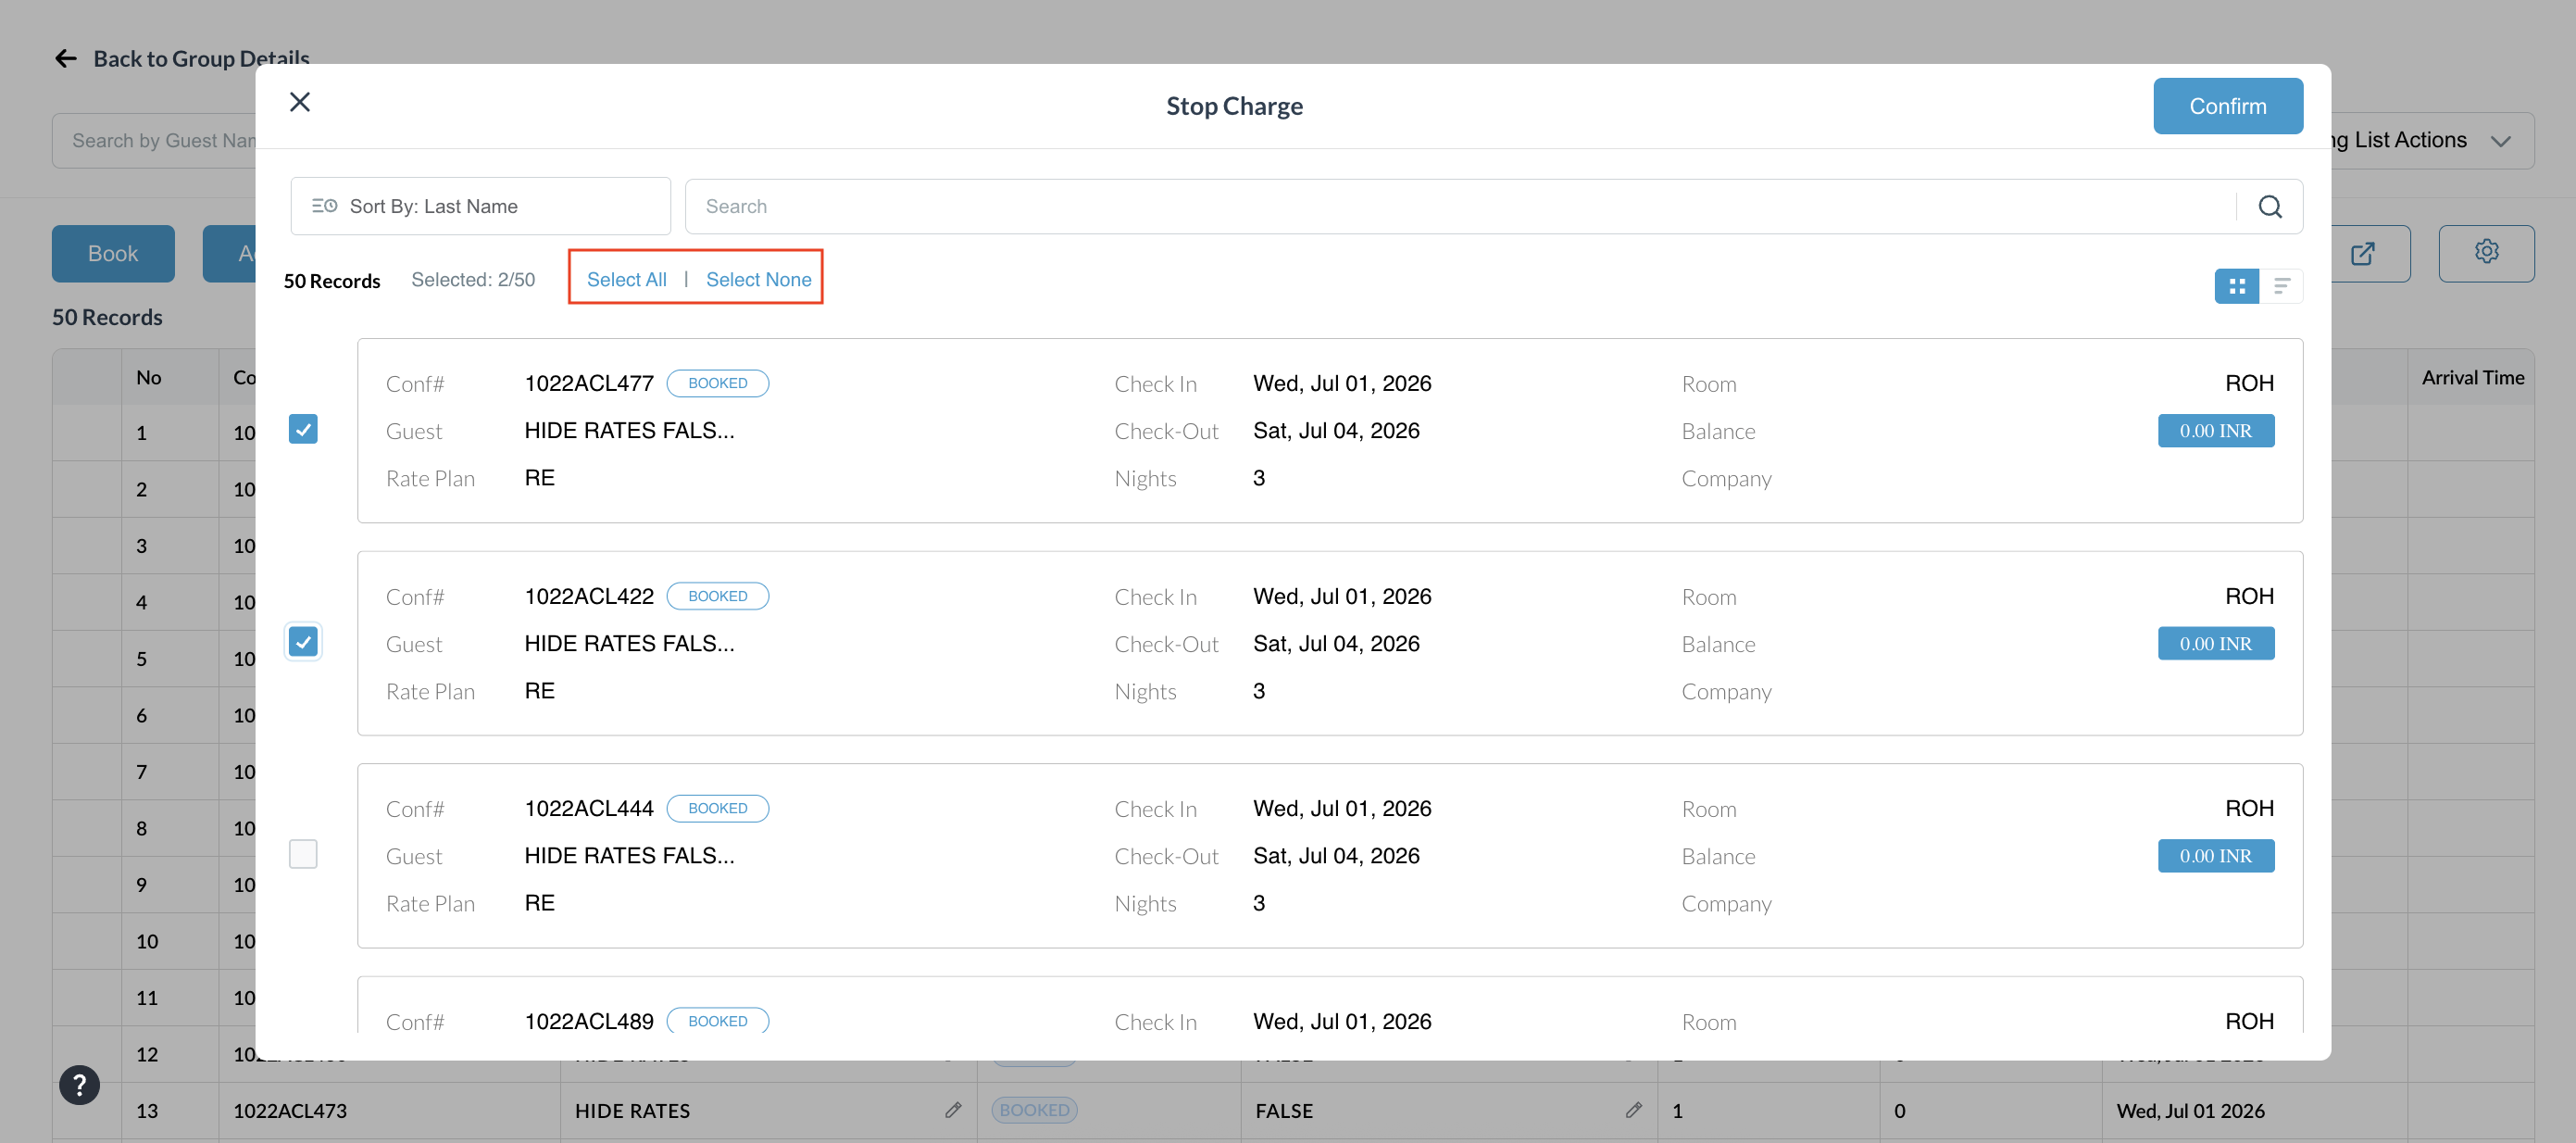Click Select All link

(627, 279)
